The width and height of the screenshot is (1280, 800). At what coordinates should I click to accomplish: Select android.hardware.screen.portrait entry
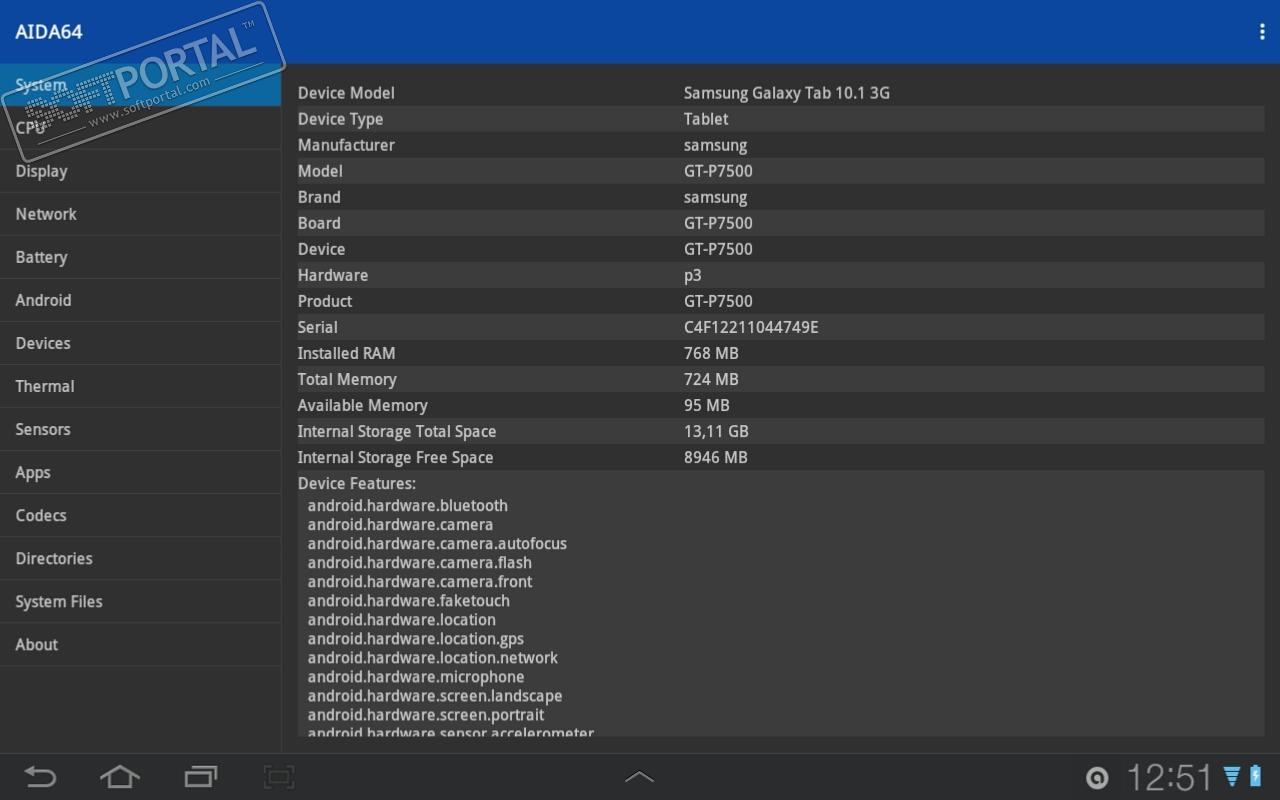426,715
